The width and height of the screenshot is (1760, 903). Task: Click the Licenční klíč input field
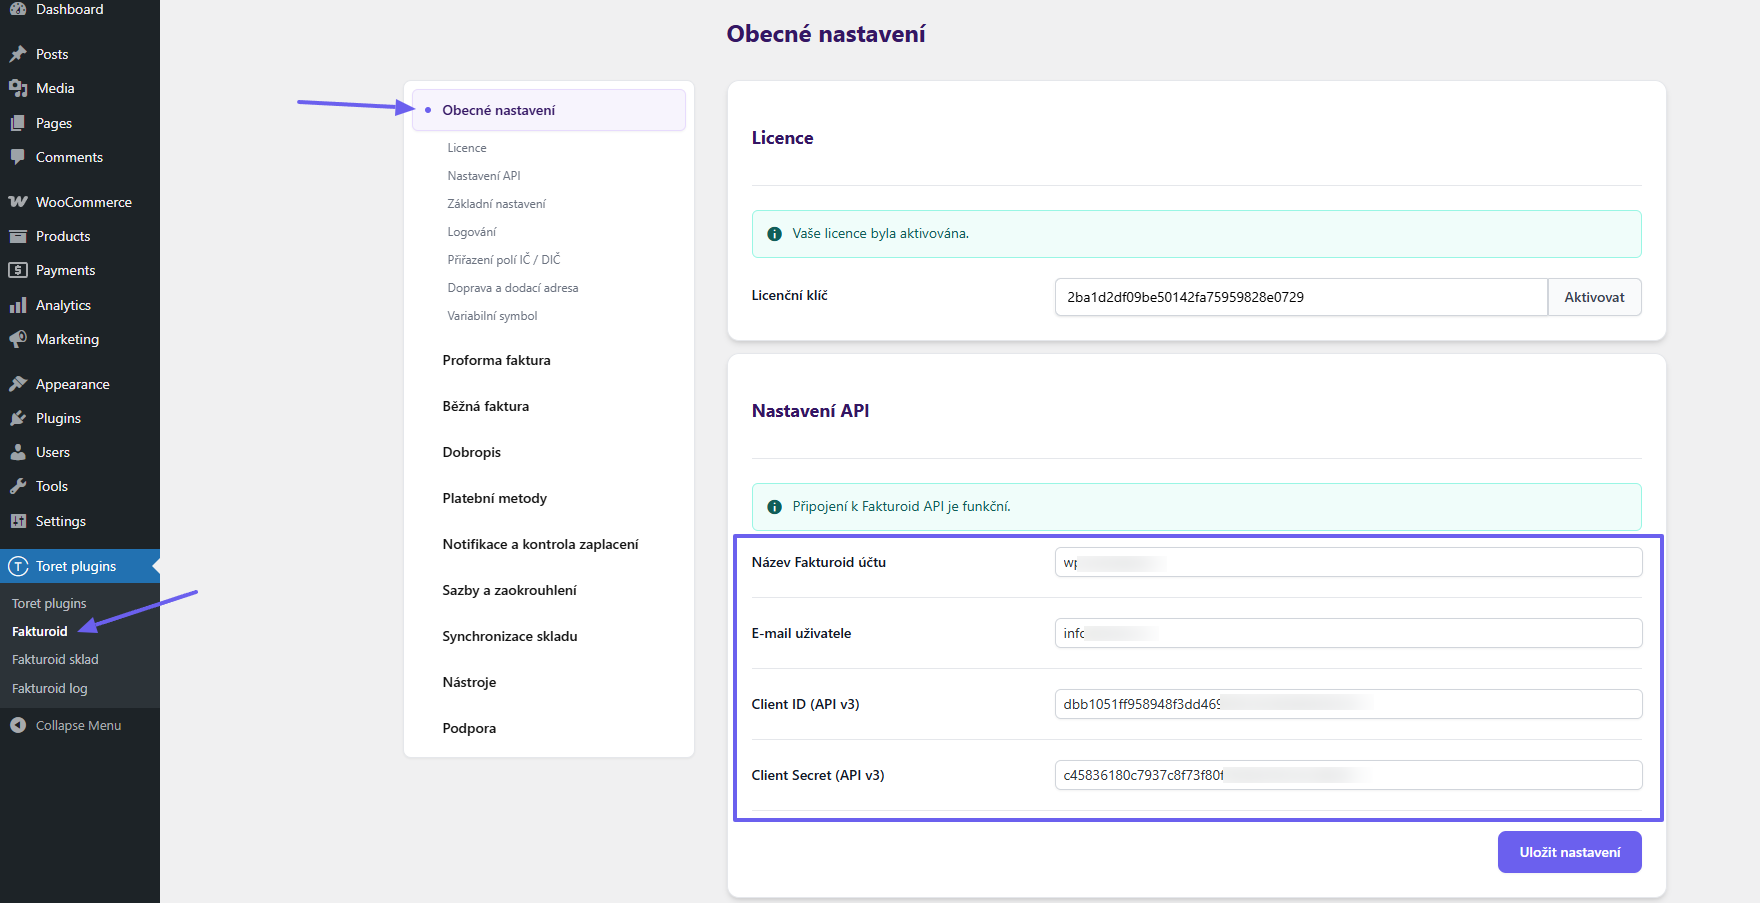click(x=1301, y=297)
